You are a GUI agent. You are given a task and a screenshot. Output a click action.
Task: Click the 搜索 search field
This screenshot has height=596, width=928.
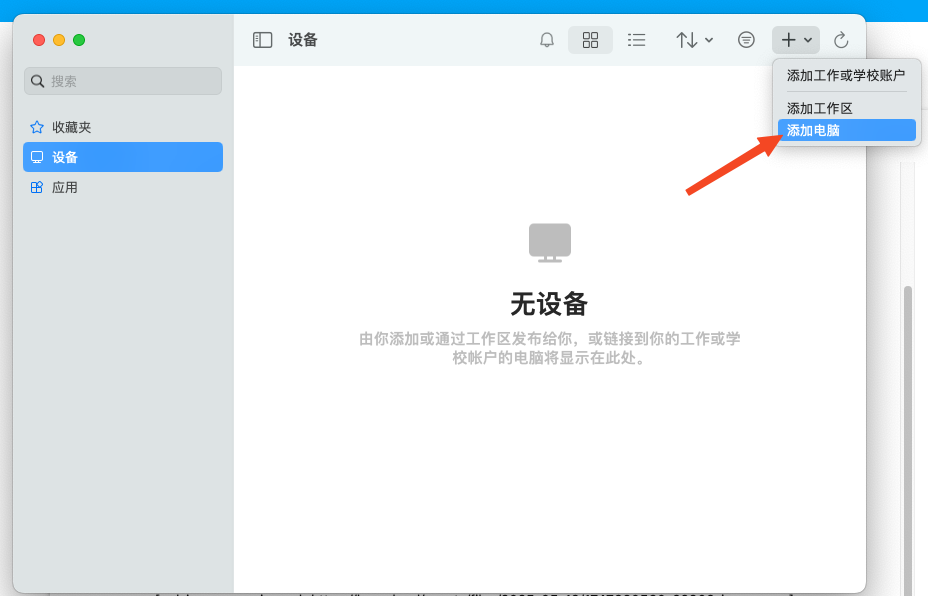tap(123, 81)
